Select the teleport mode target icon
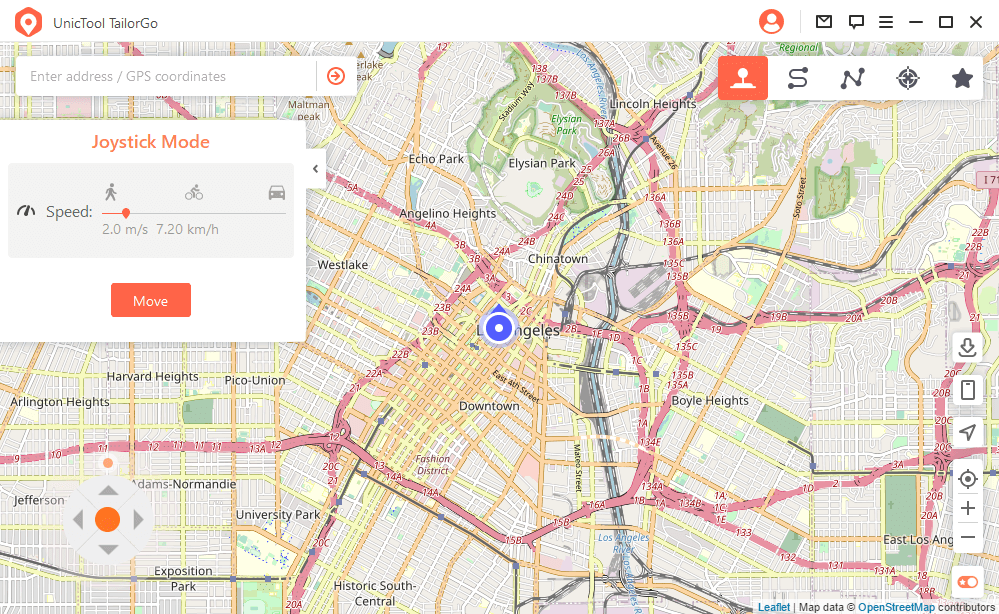The width and height of the screenshot is (999, 614). pyautogui.click(x=907, y=78)
